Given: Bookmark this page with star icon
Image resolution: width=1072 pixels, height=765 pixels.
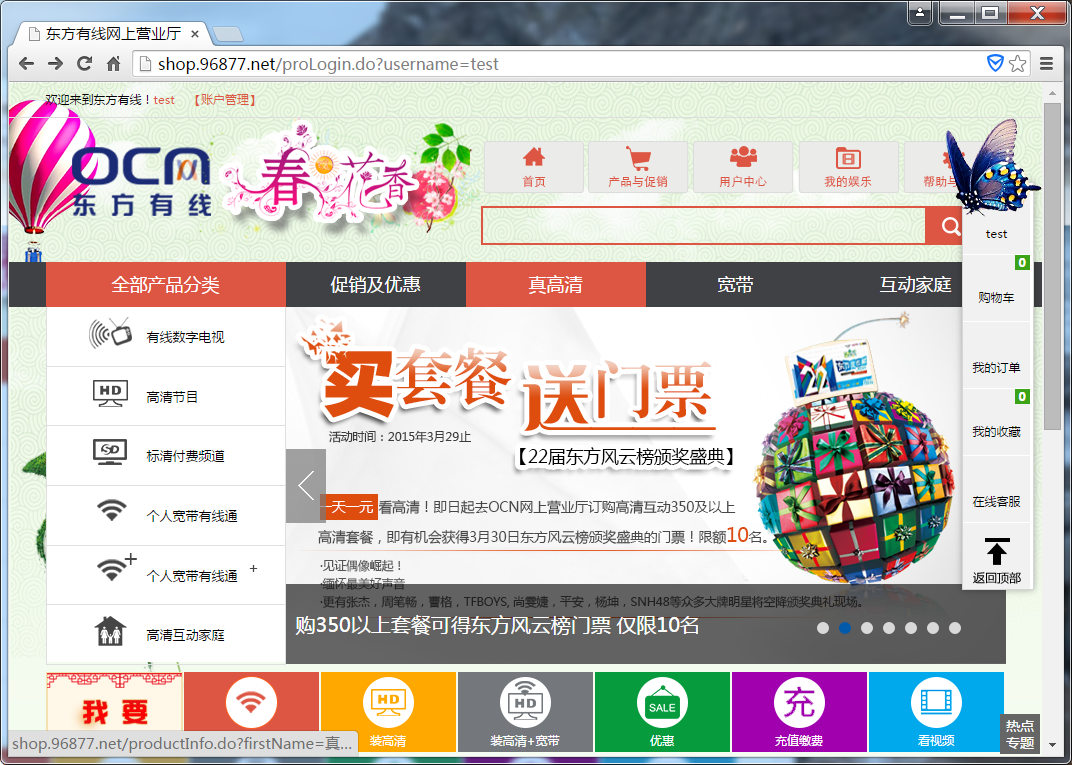Looking at the screenshot, I should tap(1017, 64).
